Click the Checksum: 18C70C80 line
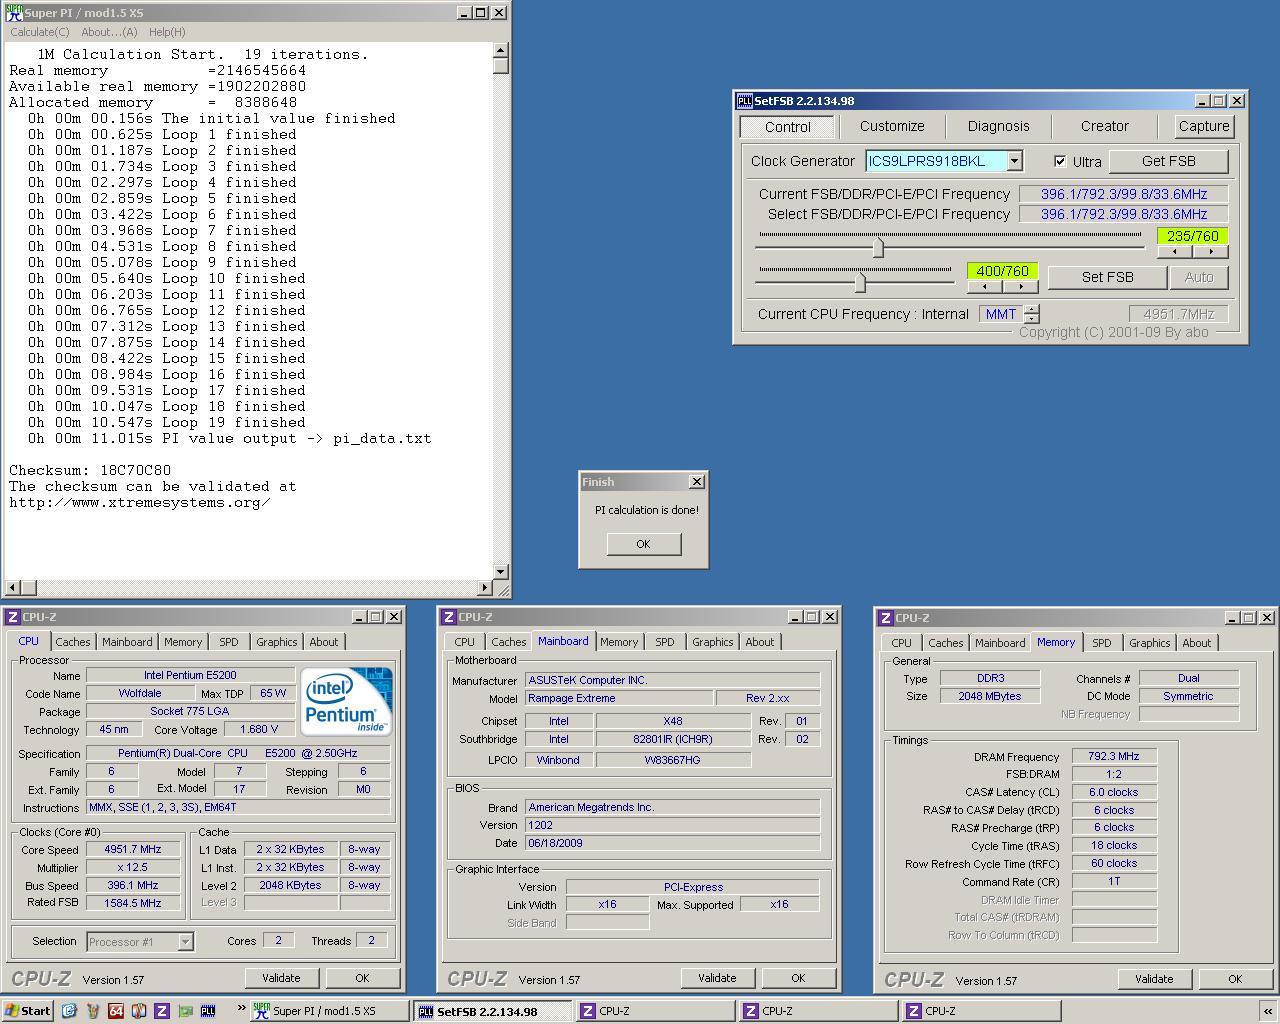This screenshot has width=1280, height=1024. coord(90,470)
